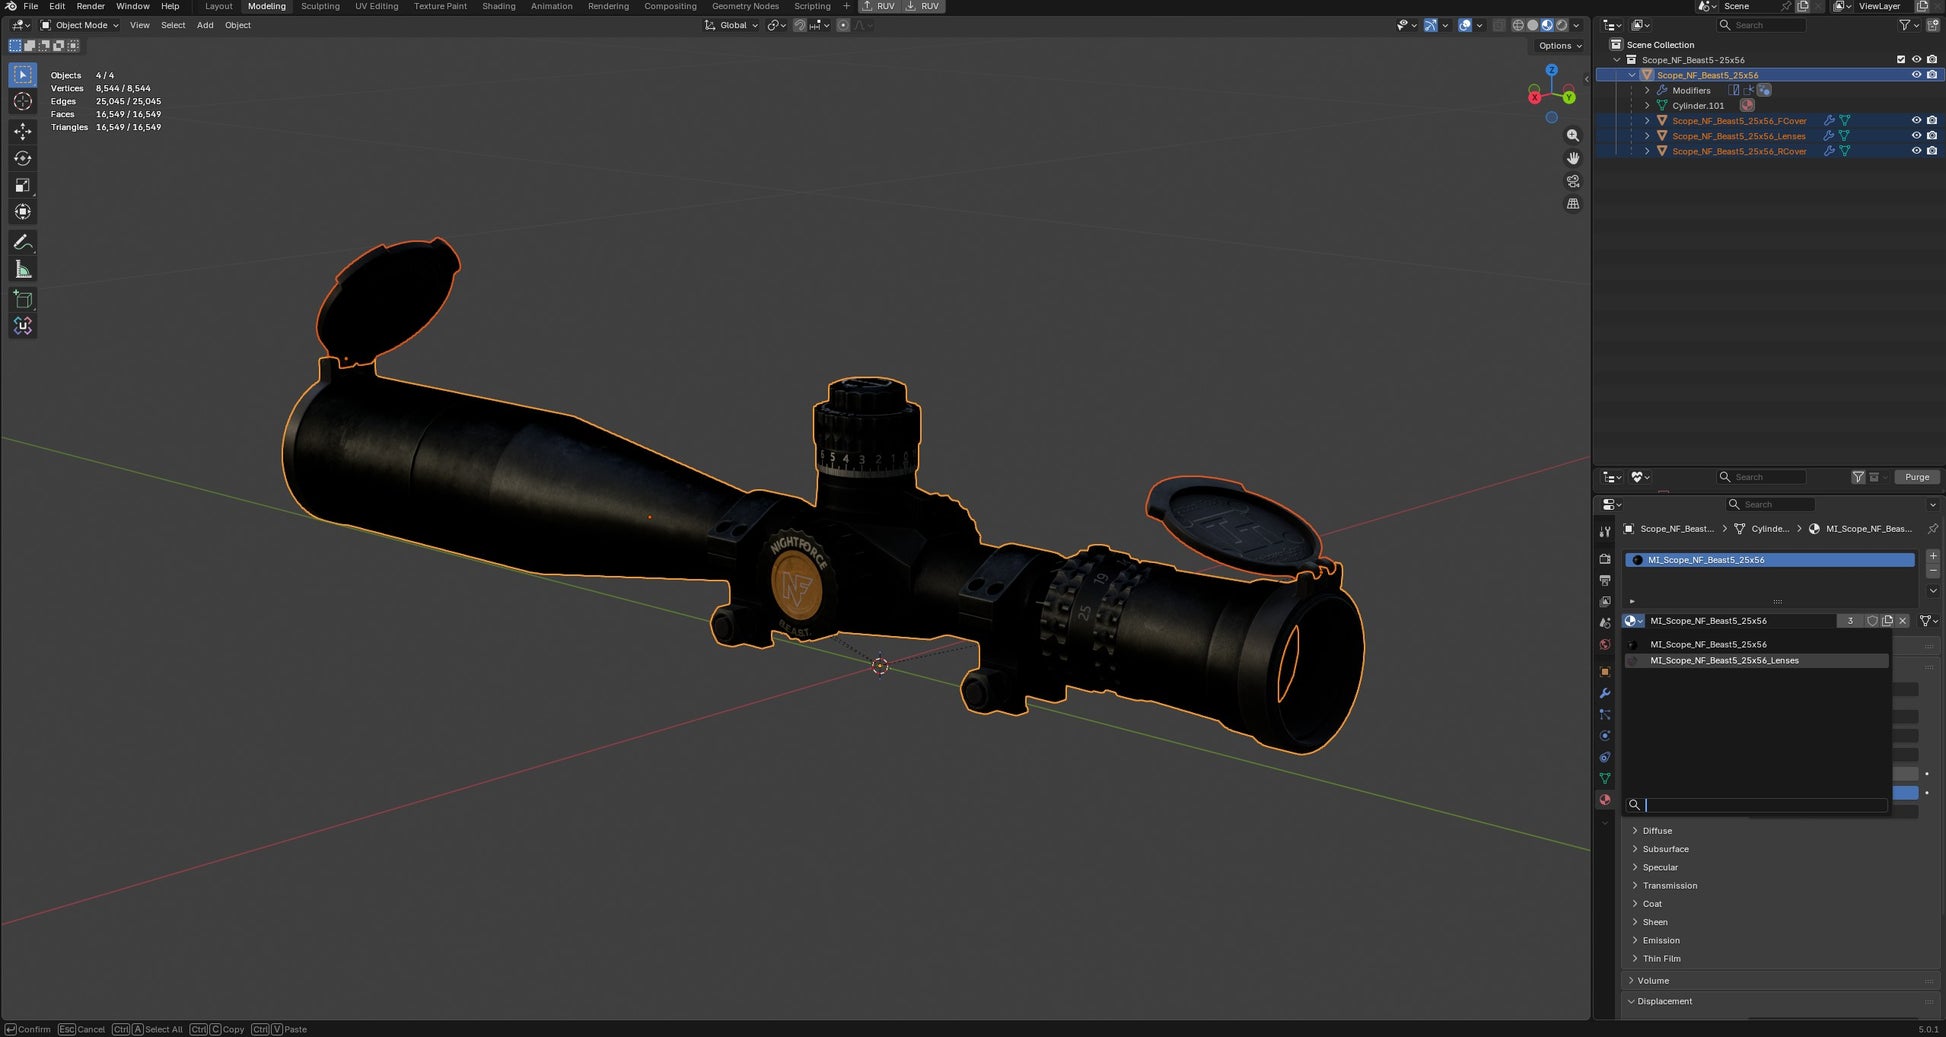The width and height of the screenshot is (1946, 1037).
Task: Duplicate material with new material icon
Action: coord(1887,621)
